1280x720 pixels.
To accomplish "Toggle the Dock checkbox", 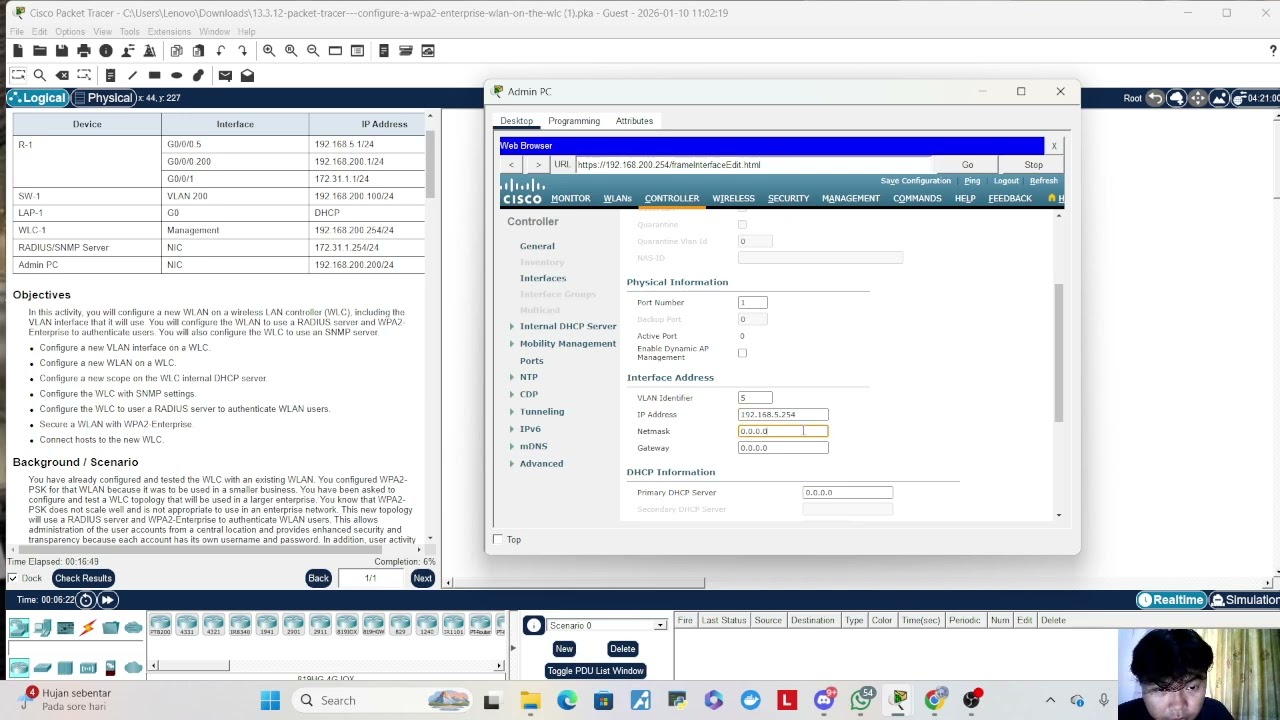I will click(13, 578).
